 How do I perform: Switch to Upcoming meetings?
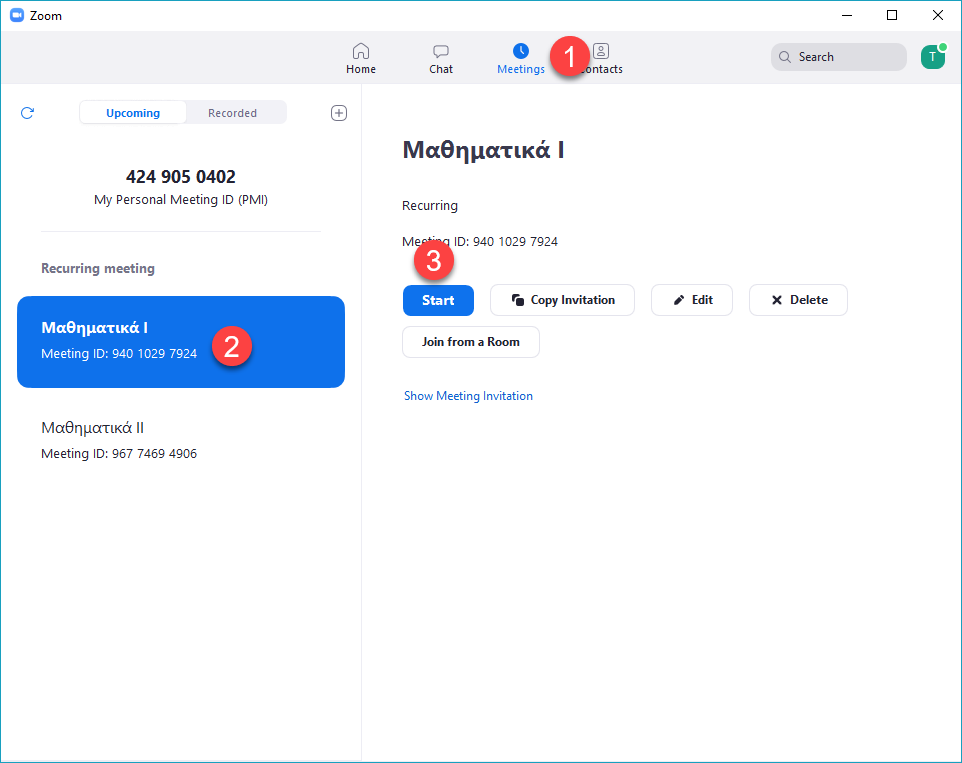coord(133,113)
